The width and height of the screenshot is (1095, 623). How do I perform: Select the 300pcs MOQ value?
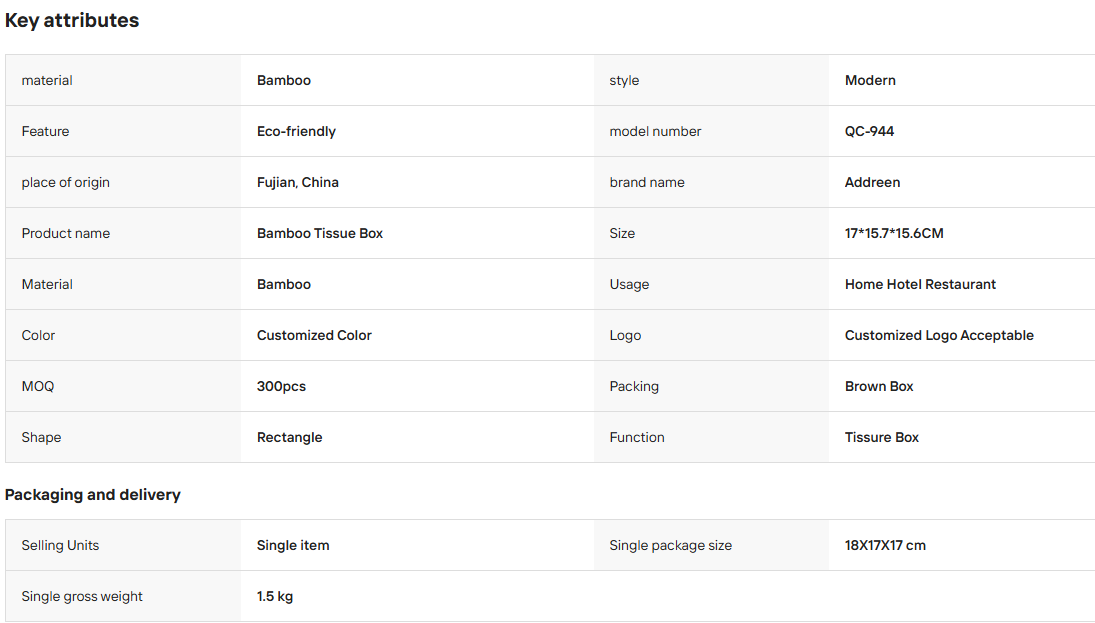coord(281,386)
